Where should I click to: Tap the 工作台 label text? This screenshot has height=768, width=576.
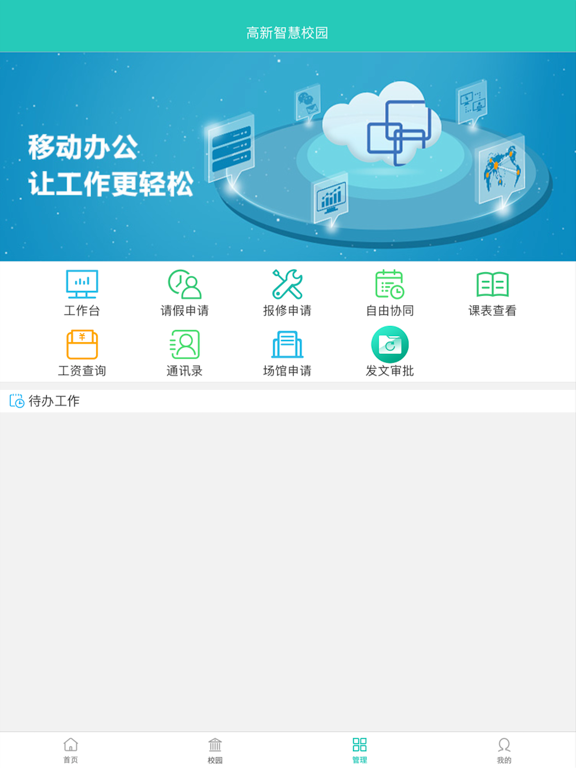[x=82, y=311]
